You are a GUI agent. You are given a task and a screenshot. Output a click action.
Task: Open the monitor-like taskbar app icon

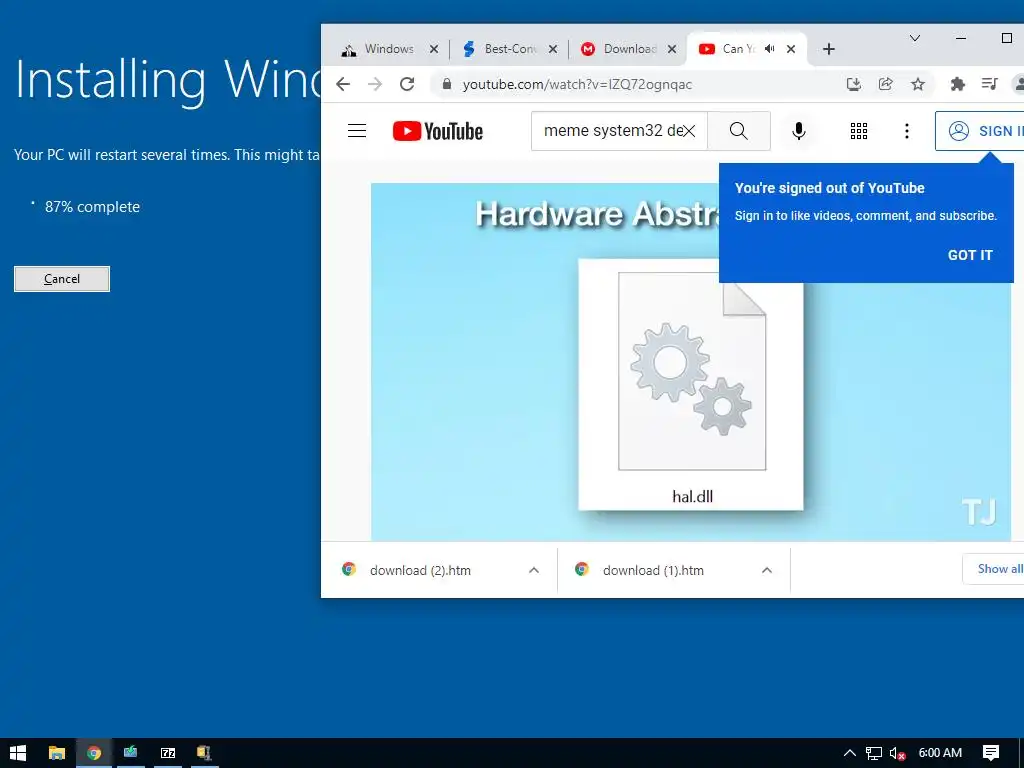pos(131,753)
